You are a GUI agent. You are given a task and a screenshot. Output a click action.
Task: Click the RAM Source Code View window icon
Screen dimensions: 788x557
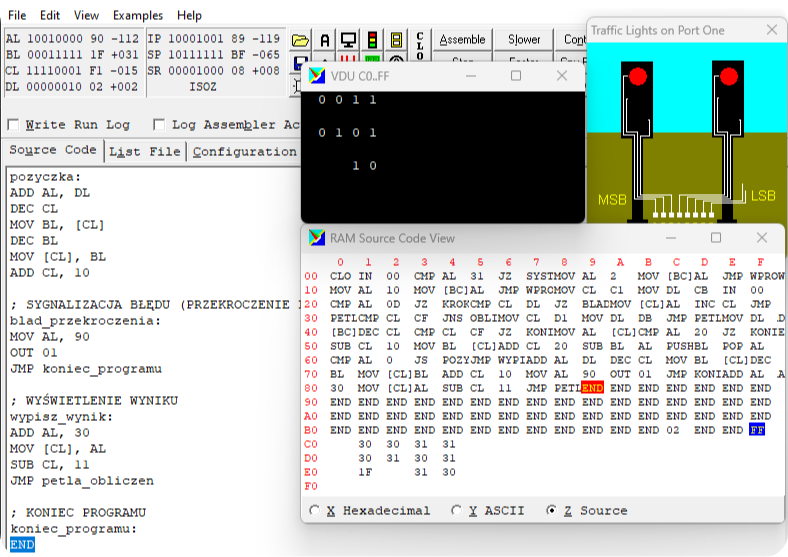tap(317, 238)
